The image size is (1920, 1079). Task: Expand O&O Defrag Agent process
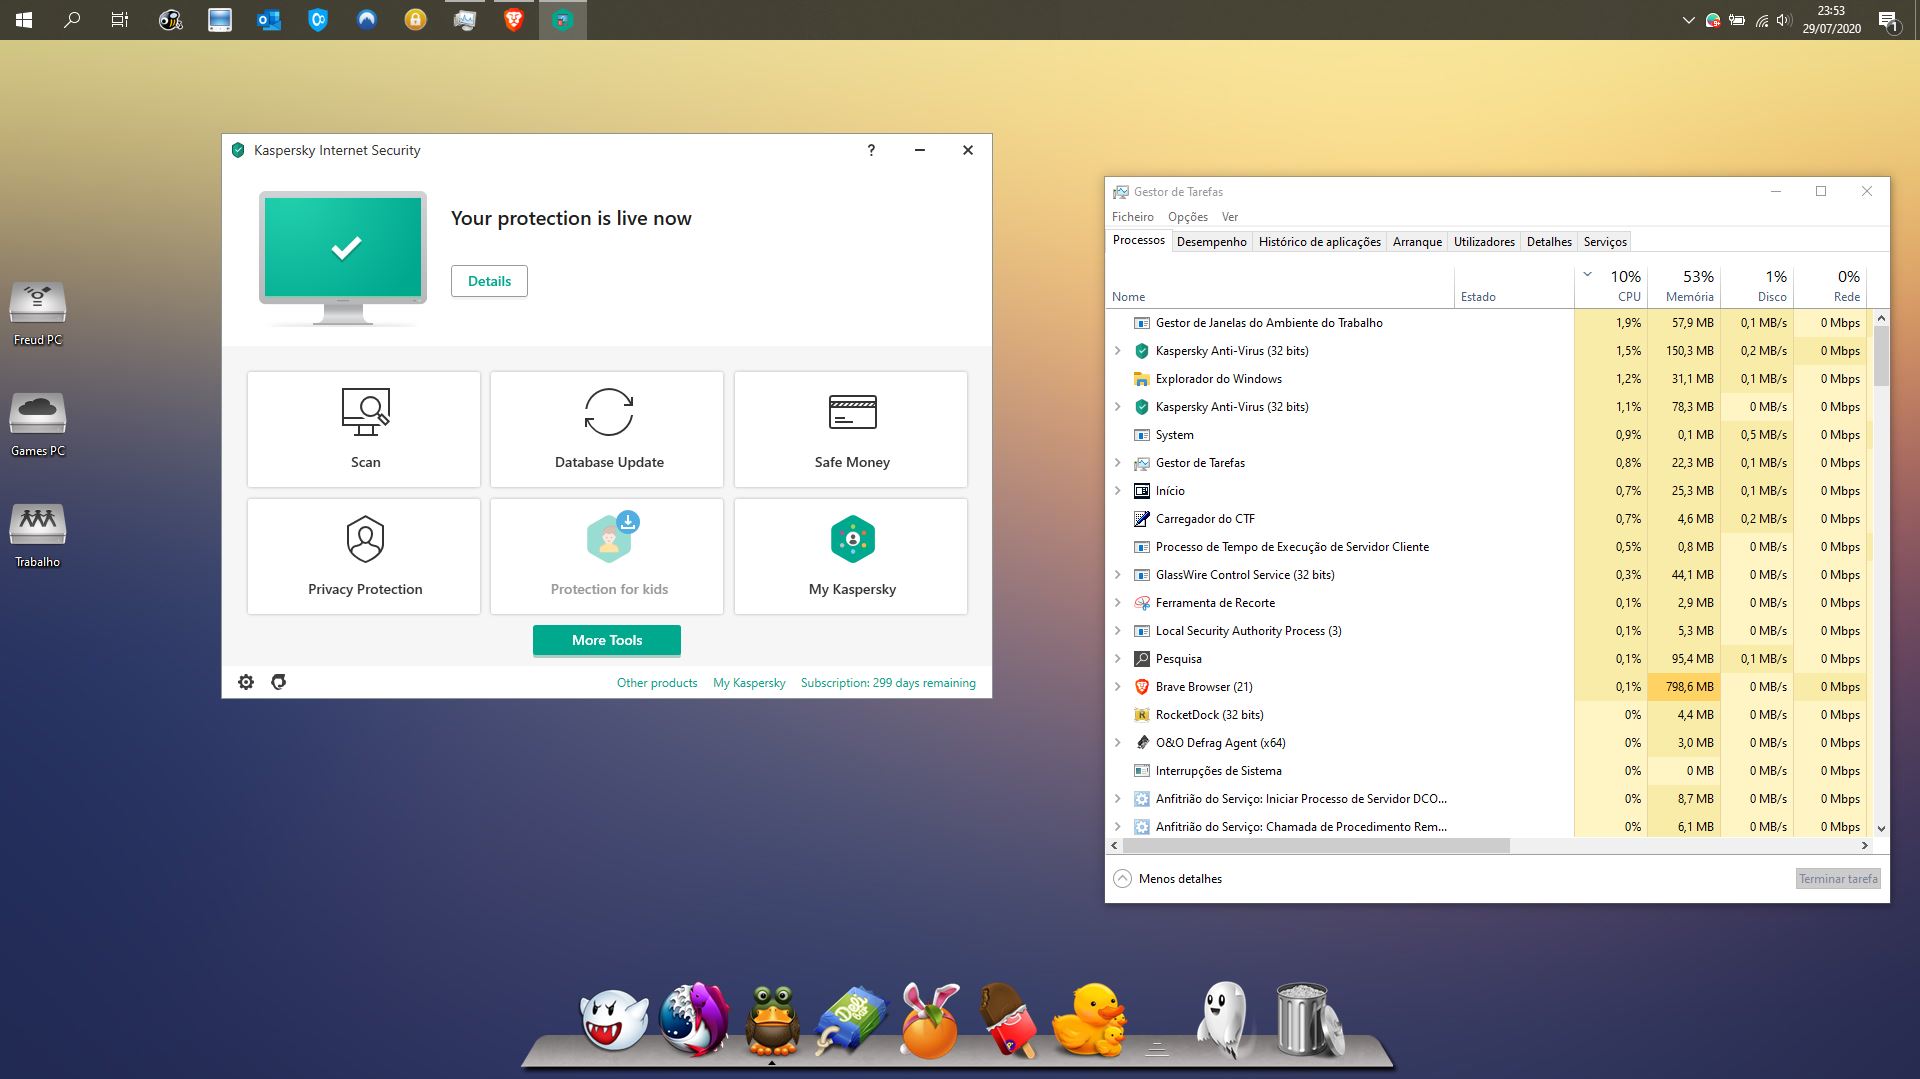(1118, 743)
